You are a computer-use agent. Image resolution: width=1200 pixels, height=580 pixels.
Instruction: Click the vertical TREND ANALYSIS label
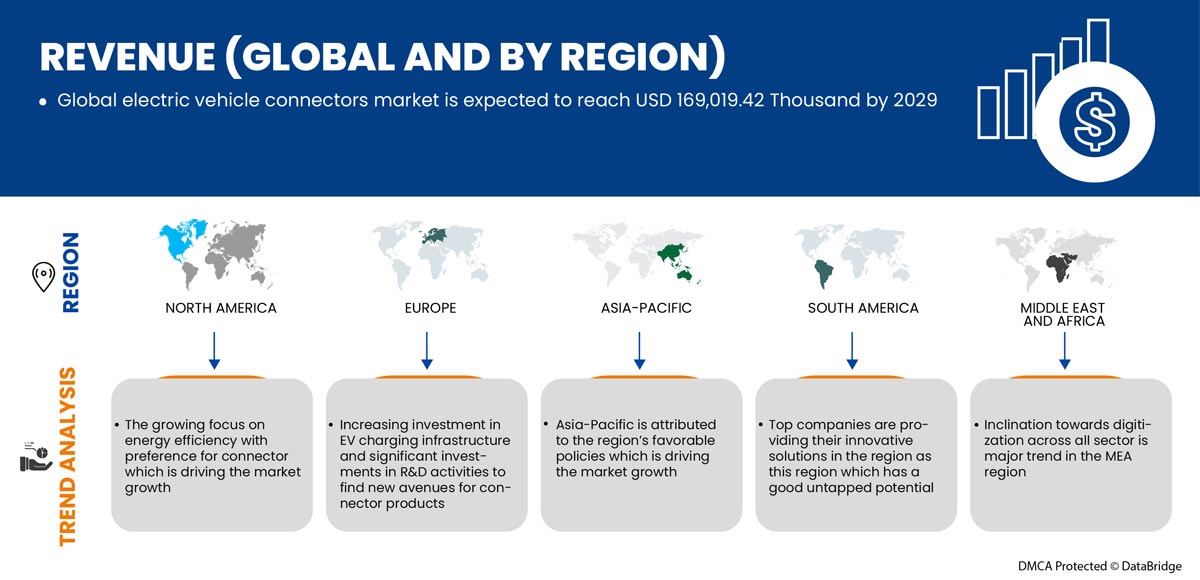(x=68, y=457)
